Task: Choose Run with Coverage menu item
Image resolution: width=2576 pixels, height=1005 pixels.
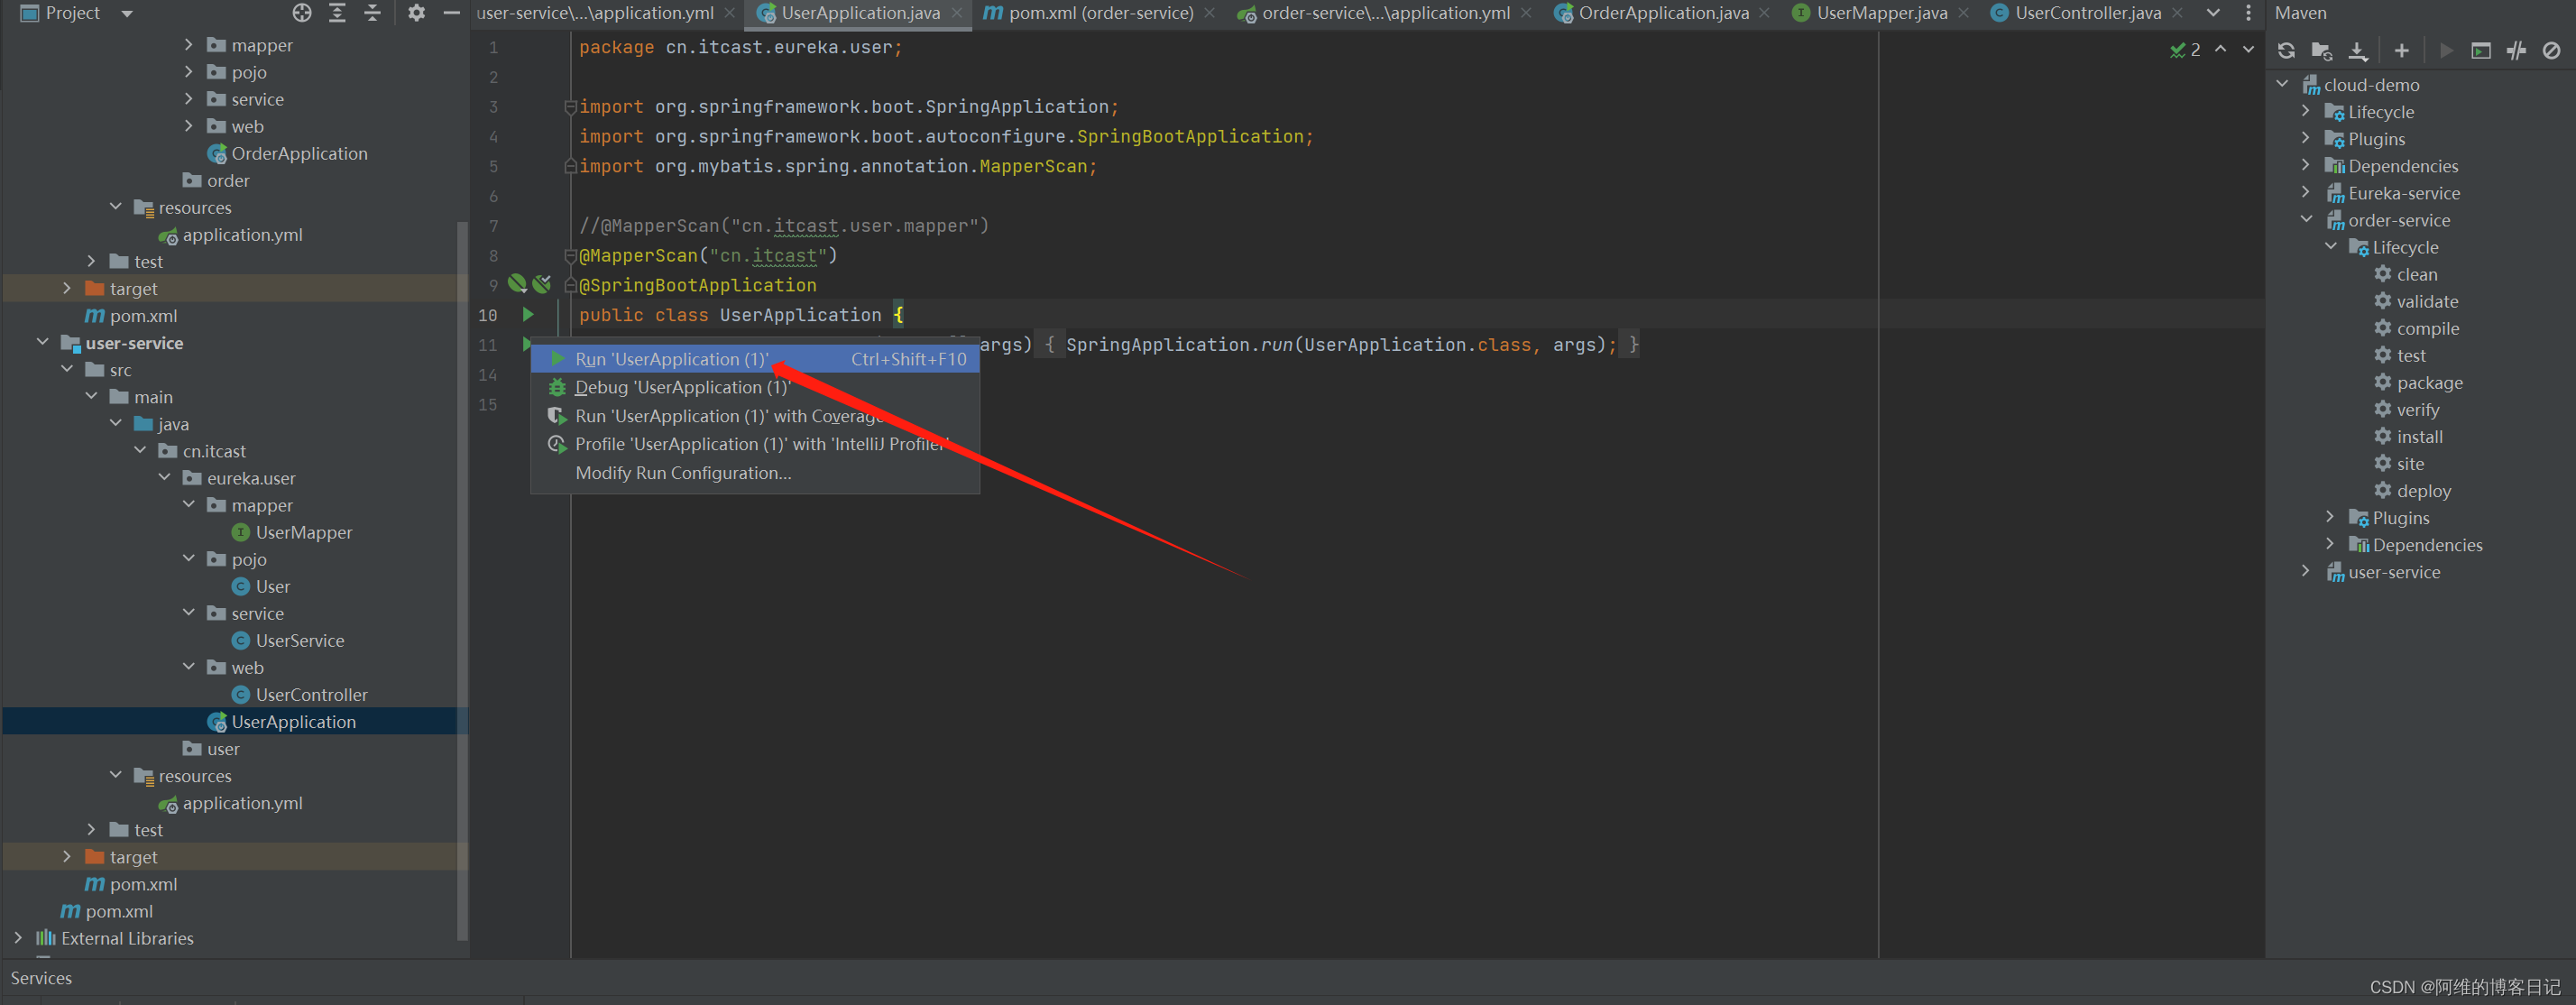Action: click(x=755, y=416)
